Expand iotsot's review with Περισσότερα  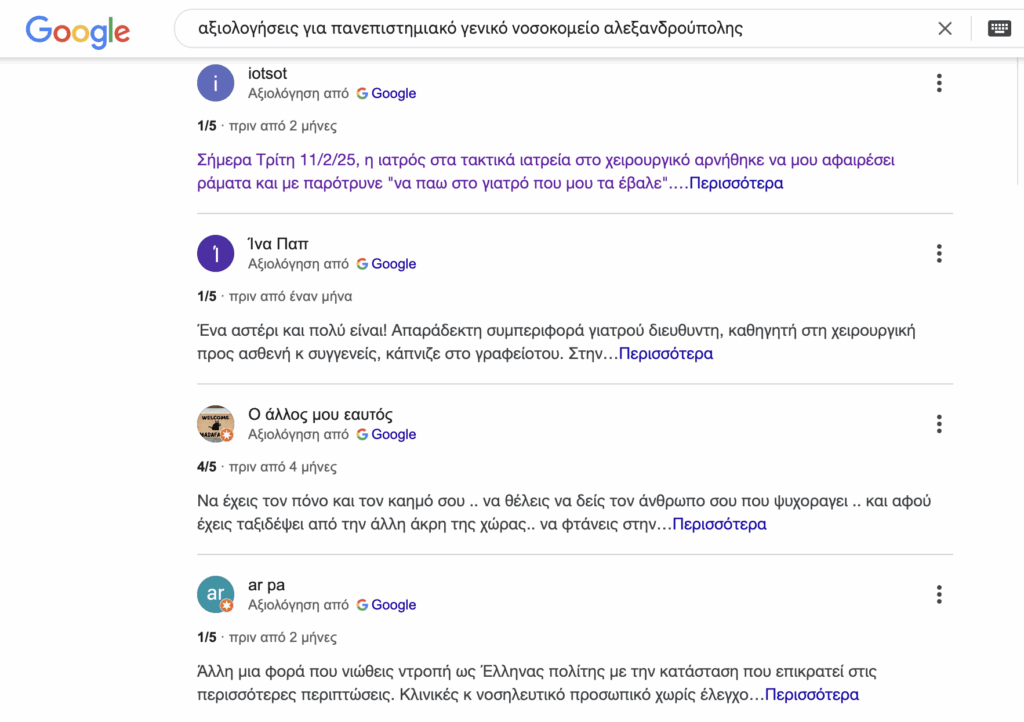click(x=736, y=184)
